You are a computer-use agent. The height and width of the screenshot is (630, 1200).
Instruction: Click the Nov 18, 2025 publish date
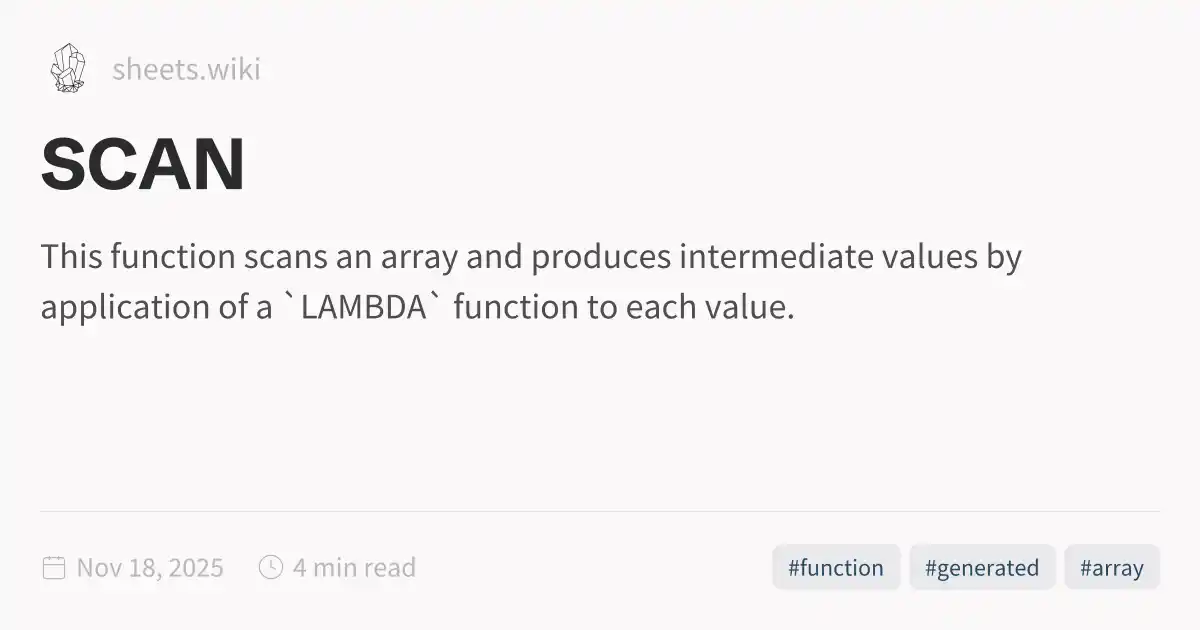click(x=150, y=568)
